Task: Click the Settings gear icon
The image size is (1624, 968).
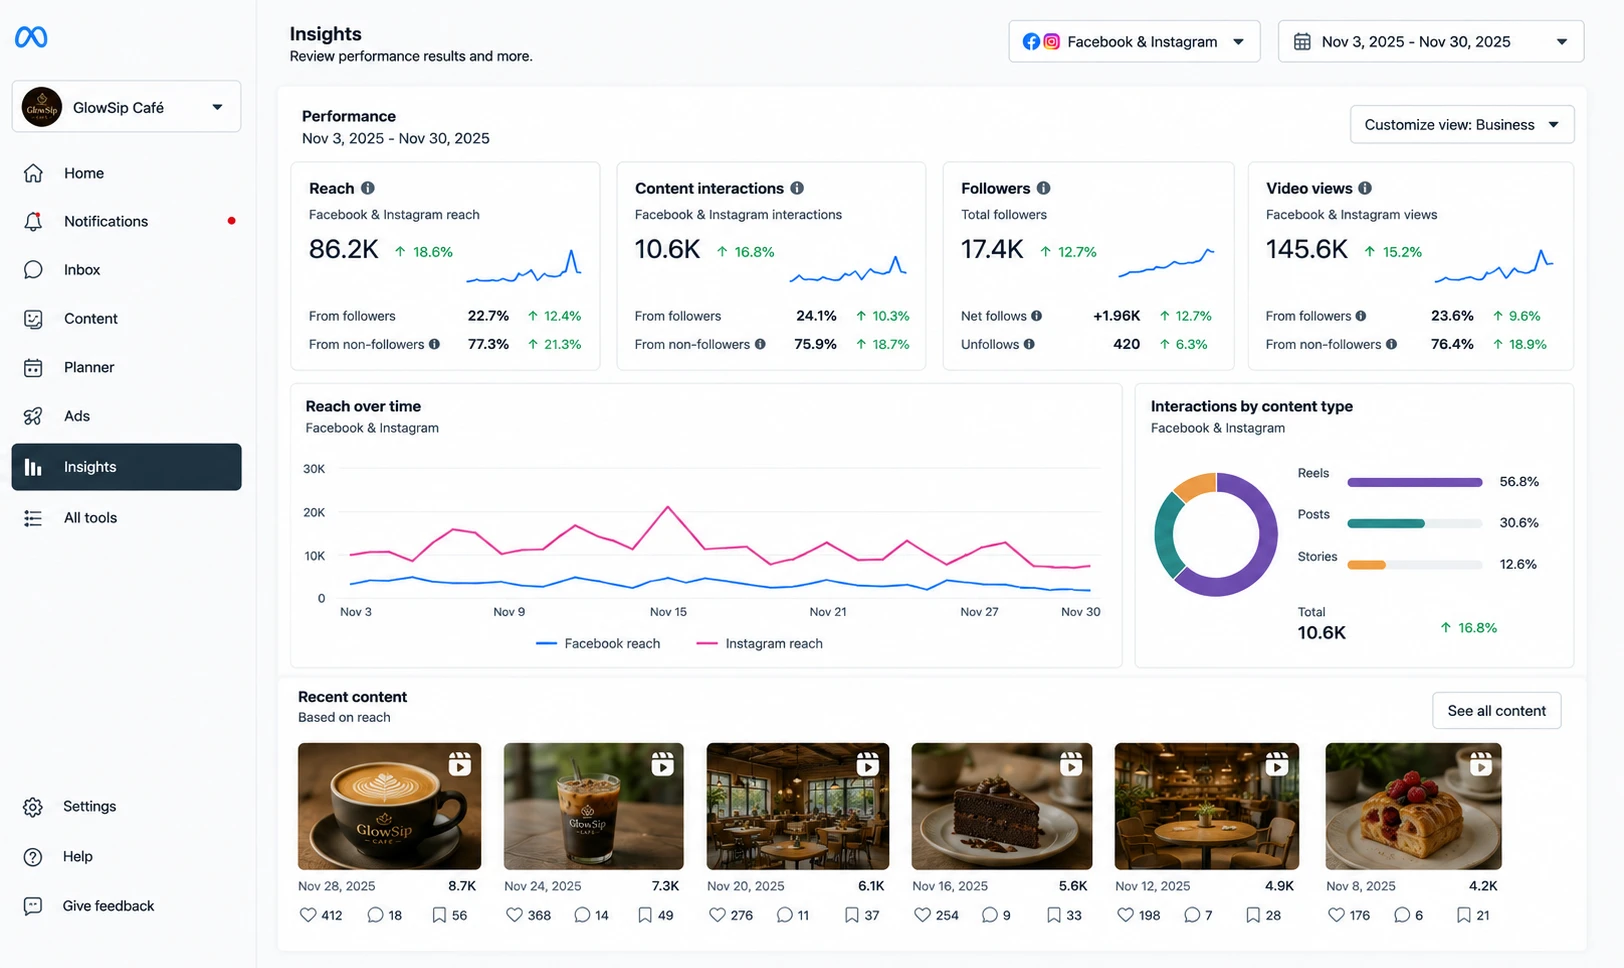Action: (x=33, y=807)
